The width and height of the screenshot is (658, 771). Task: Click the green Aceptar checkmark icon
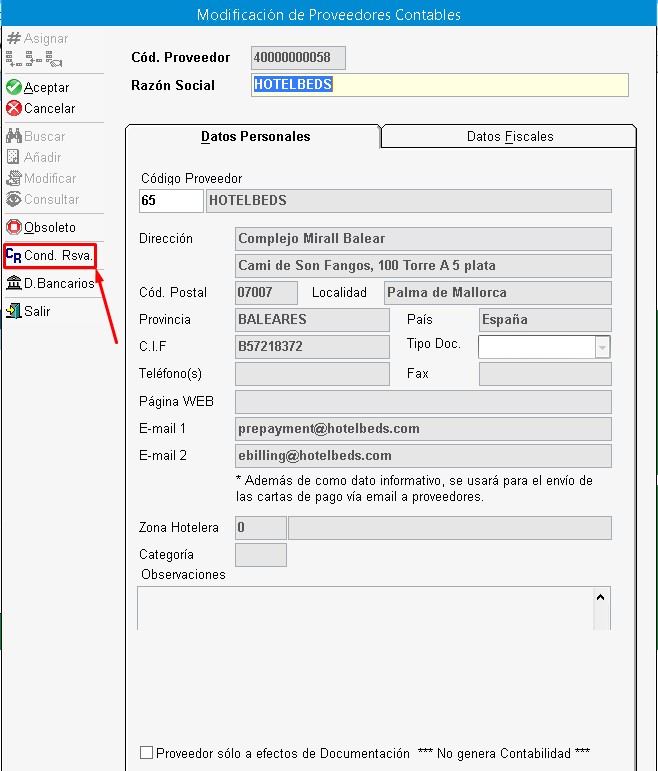pos(14,88)
